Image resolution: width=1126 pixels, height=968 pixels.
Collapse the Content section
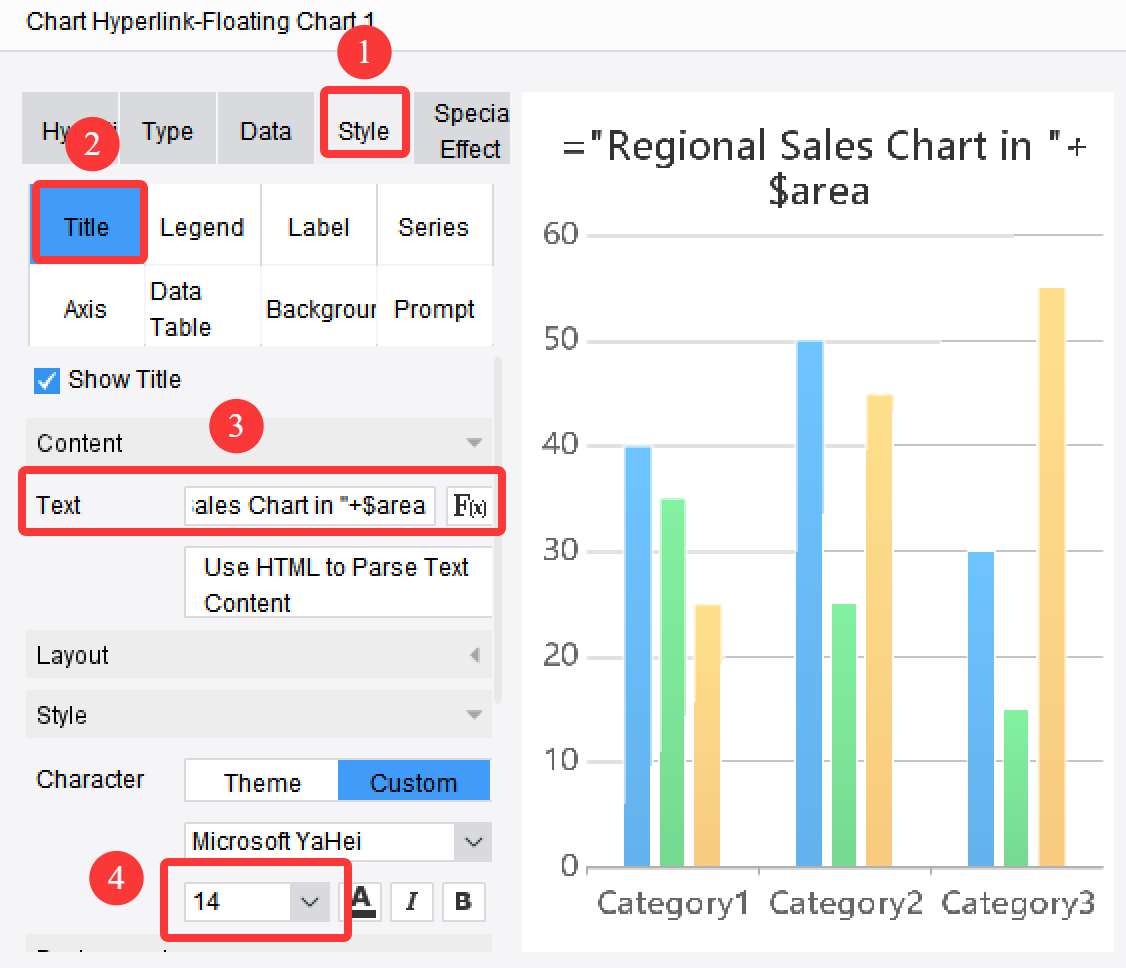point(259,442)
